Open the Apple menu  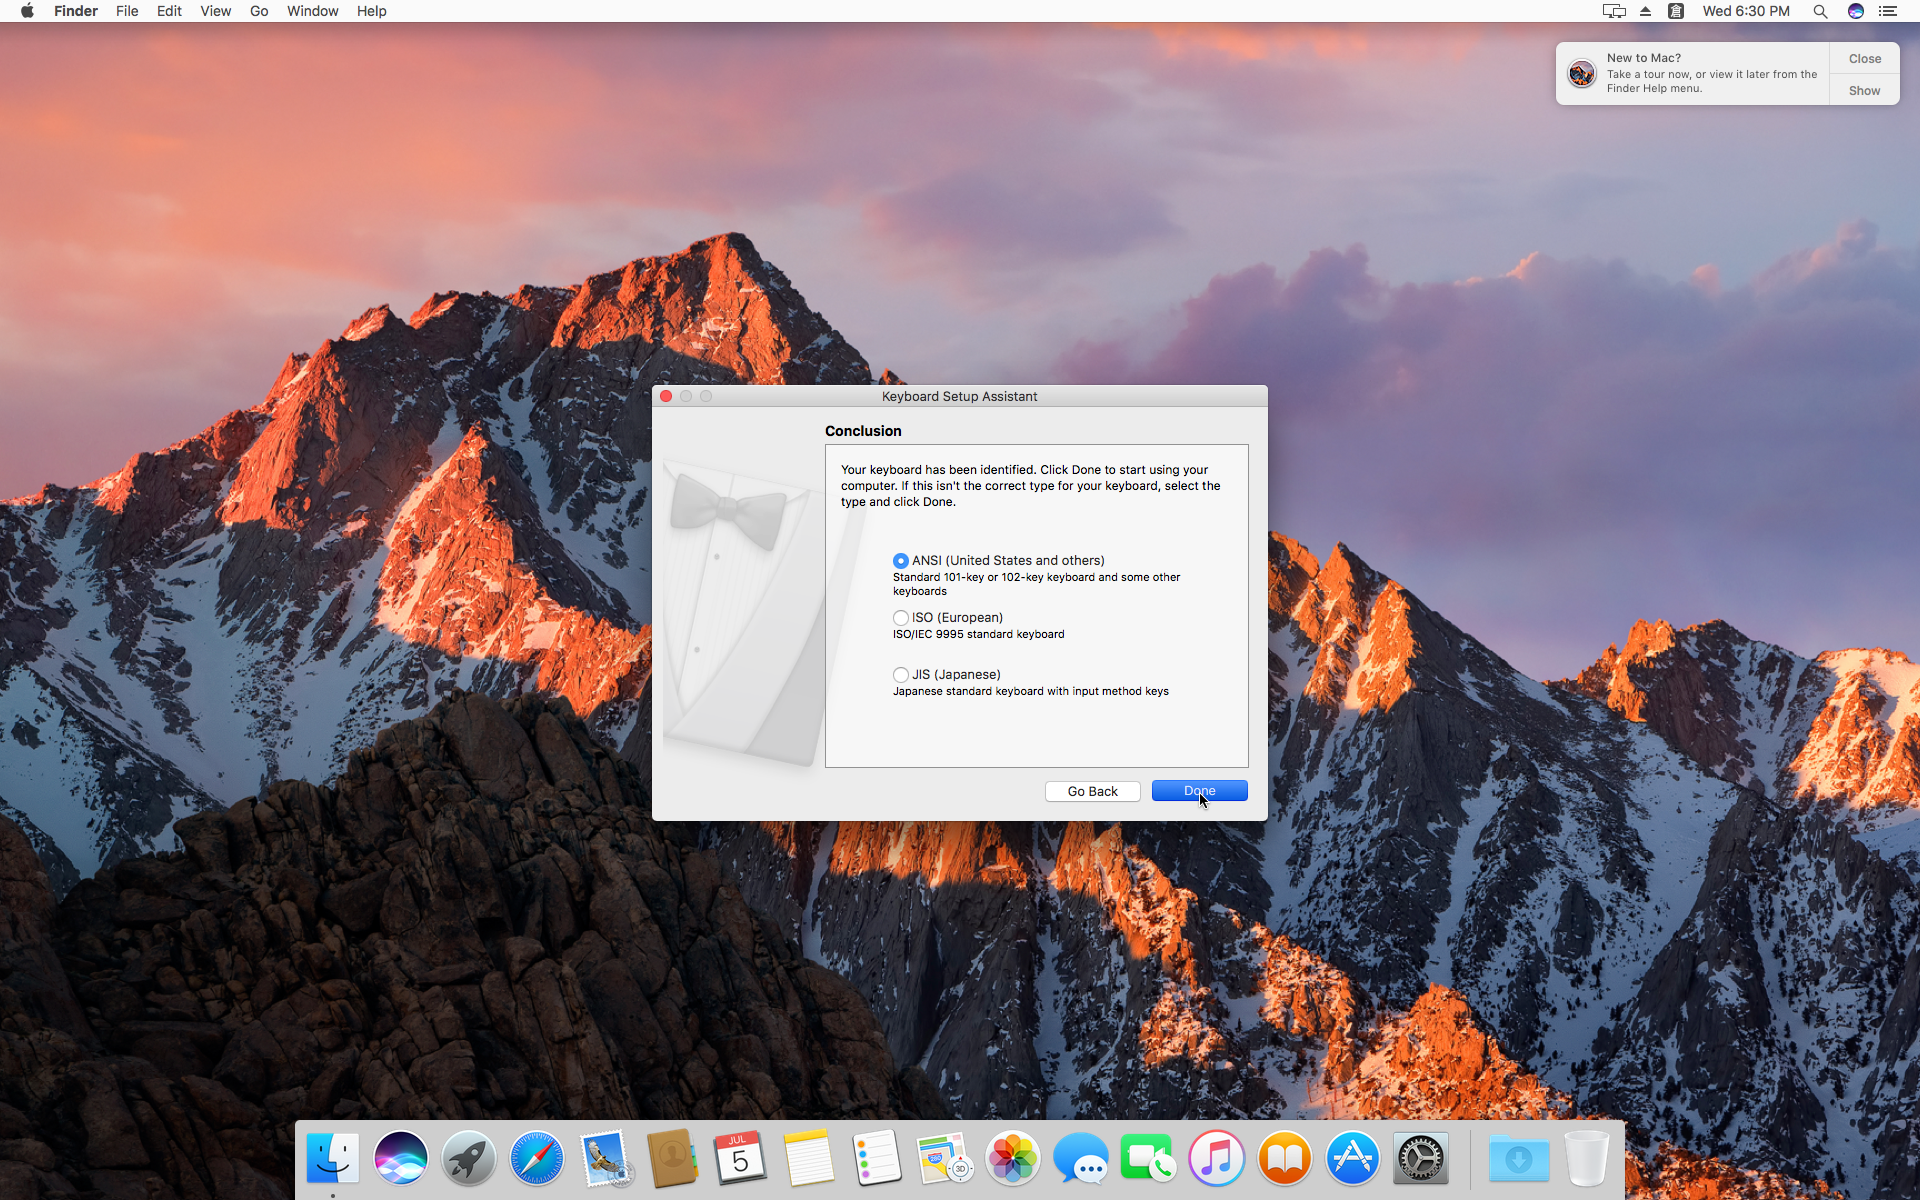(x=27, y=11)
